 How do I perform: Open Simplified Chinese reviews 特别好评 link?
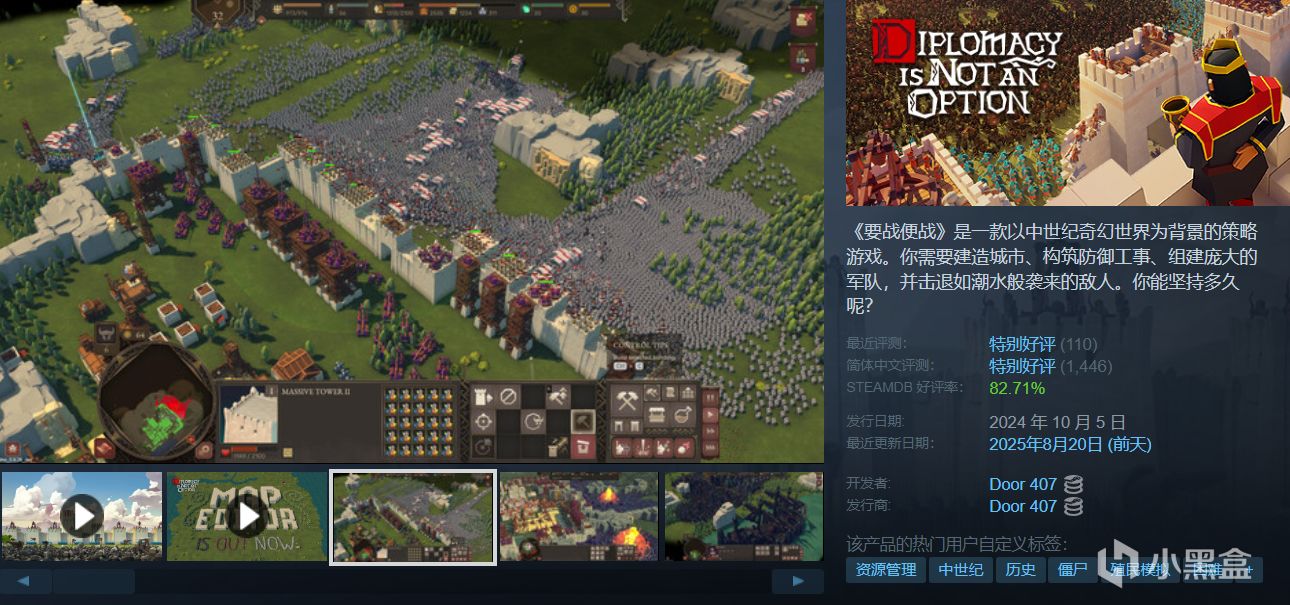pyautogui.click(x=1022, y=366)
